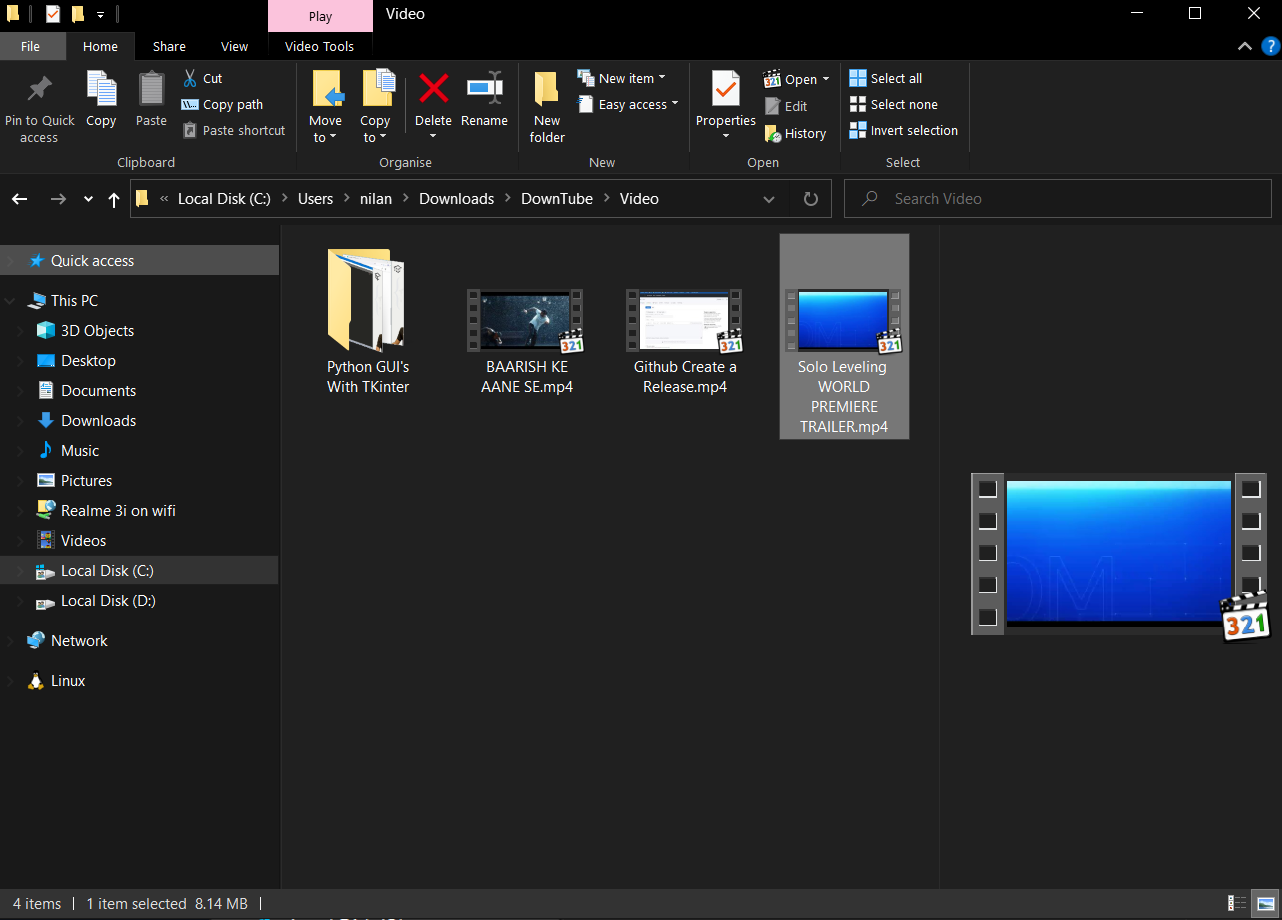Click the Rename tool
The height and width of the screenshot is (920, 1282).
point(484,104)
